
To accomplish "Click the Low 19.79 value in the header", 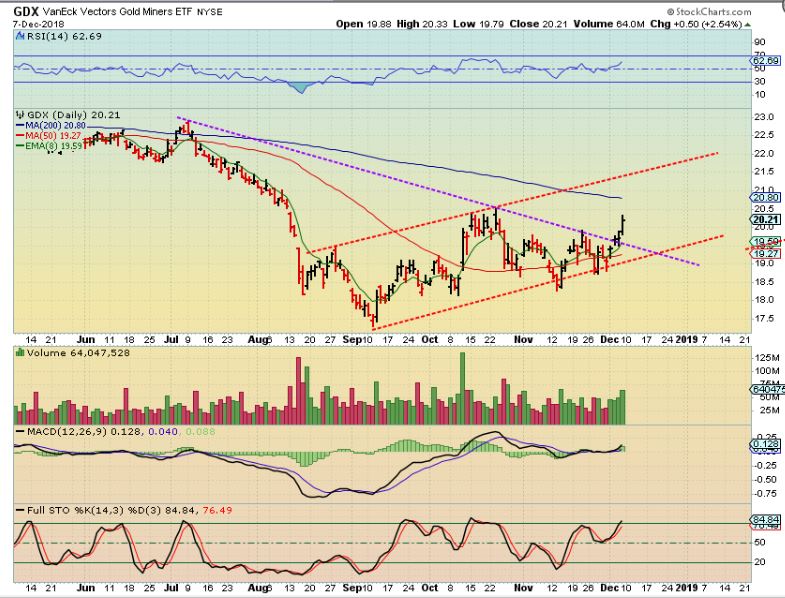I will [478, 24].
